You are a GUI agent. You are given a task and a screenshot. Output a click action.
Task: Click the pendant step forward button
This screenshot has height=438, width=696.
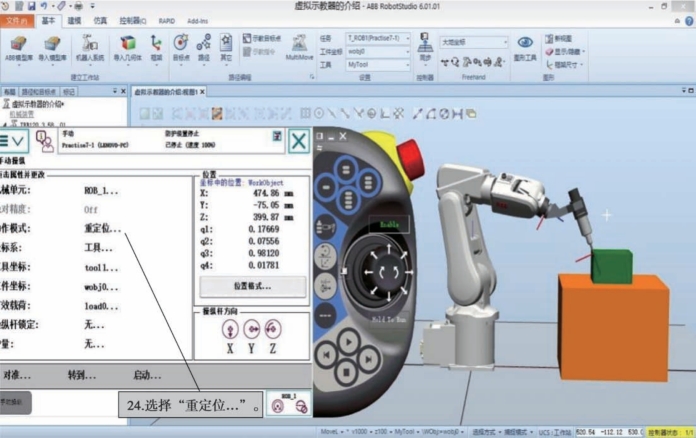[368, 359]
